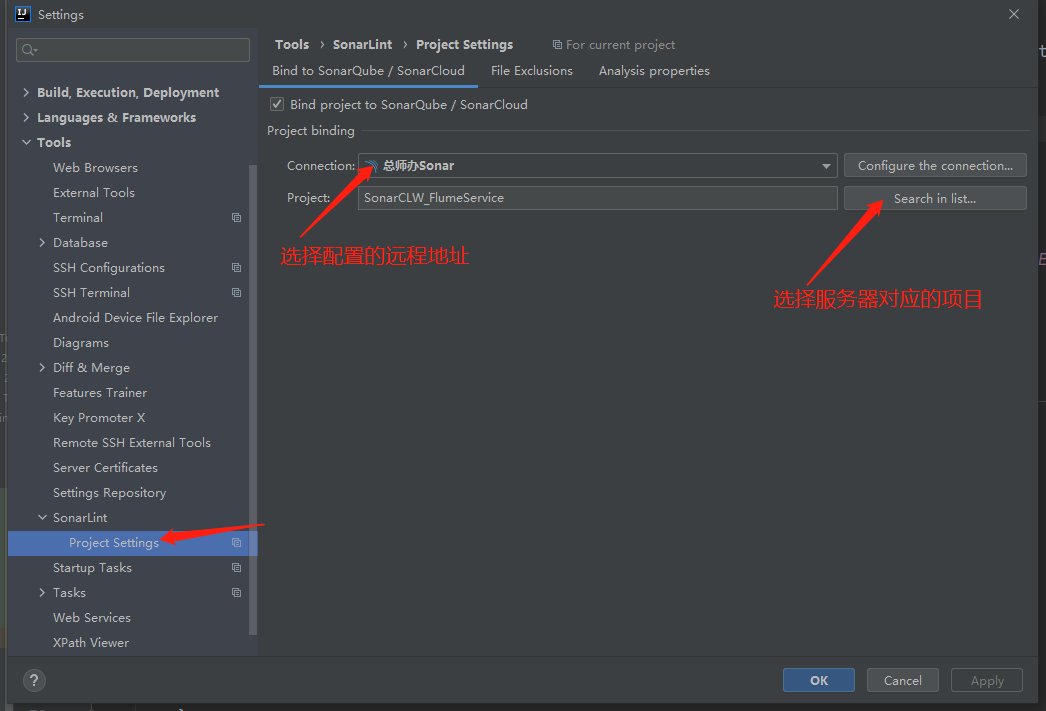
Task: Confirm settings with OK button
Action: (819, 680)
